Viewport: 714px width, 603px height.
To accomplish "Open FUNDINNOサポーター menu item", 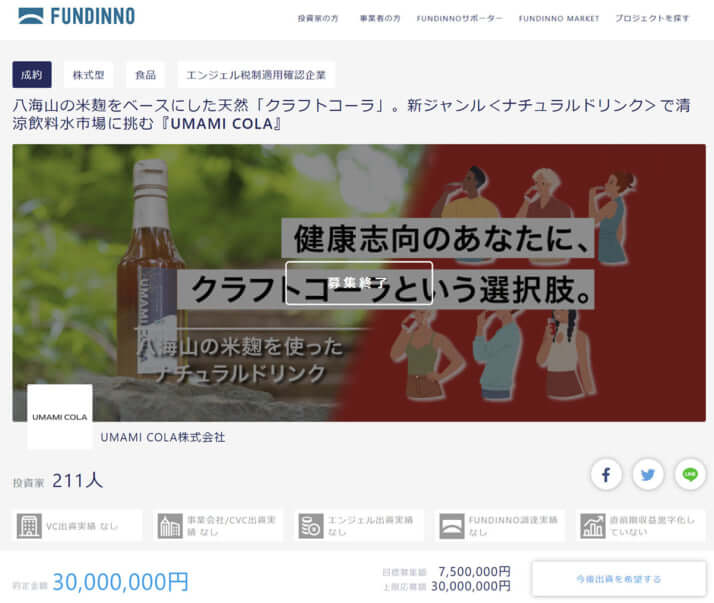I will 459,18.
